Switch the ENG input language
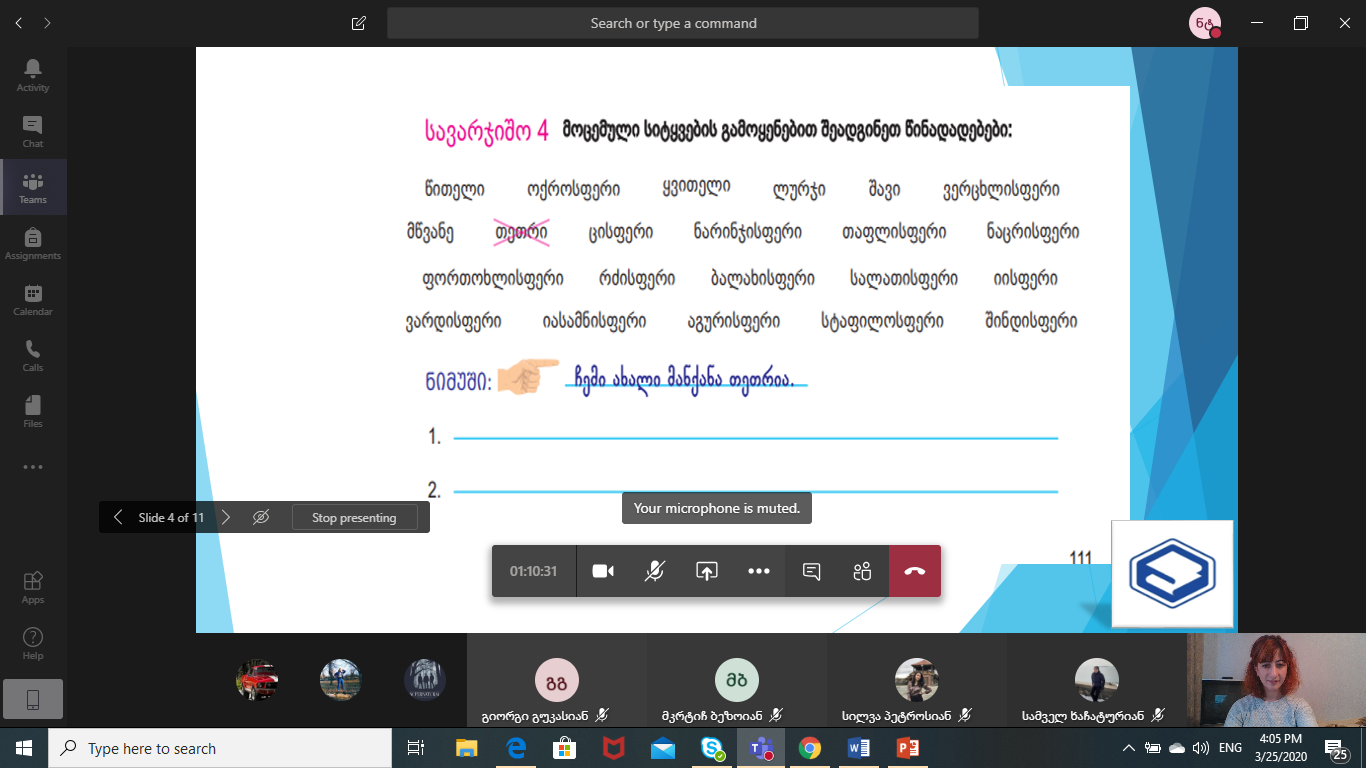The height and width of the screenshot is (768, 1366). pos(1230,748)
